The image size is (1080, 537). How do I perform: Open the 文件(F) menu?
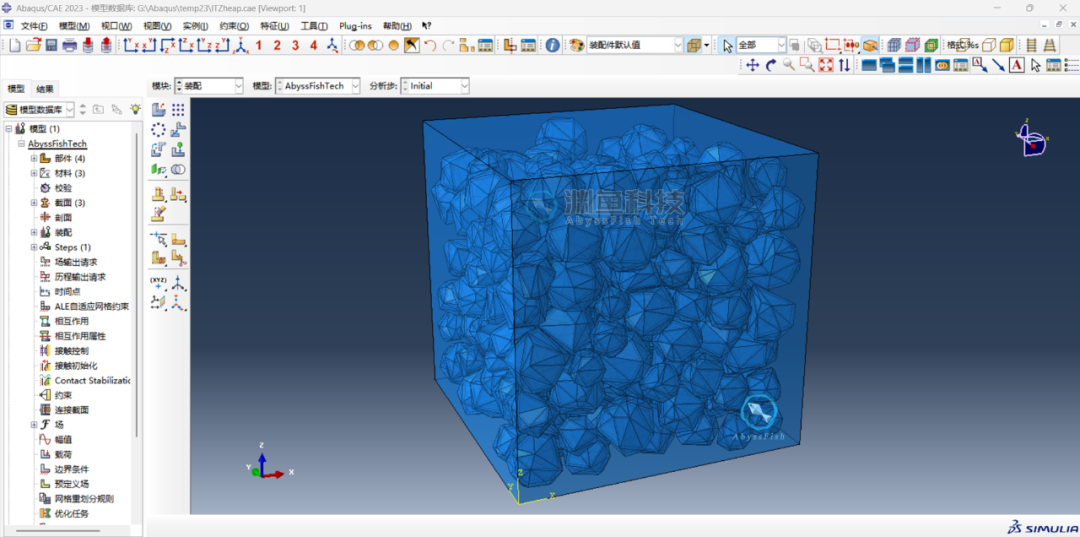(x=34, y=26)
